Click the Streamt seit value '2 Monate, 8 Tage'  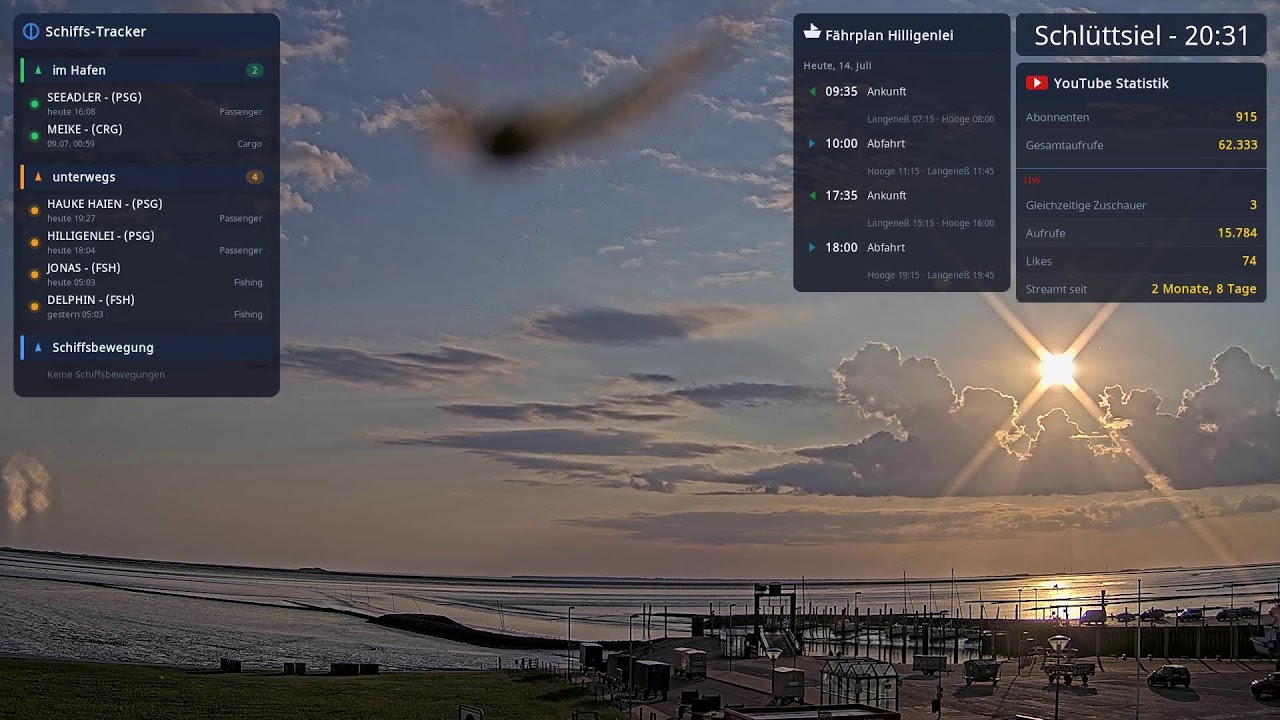[1204, 289]
